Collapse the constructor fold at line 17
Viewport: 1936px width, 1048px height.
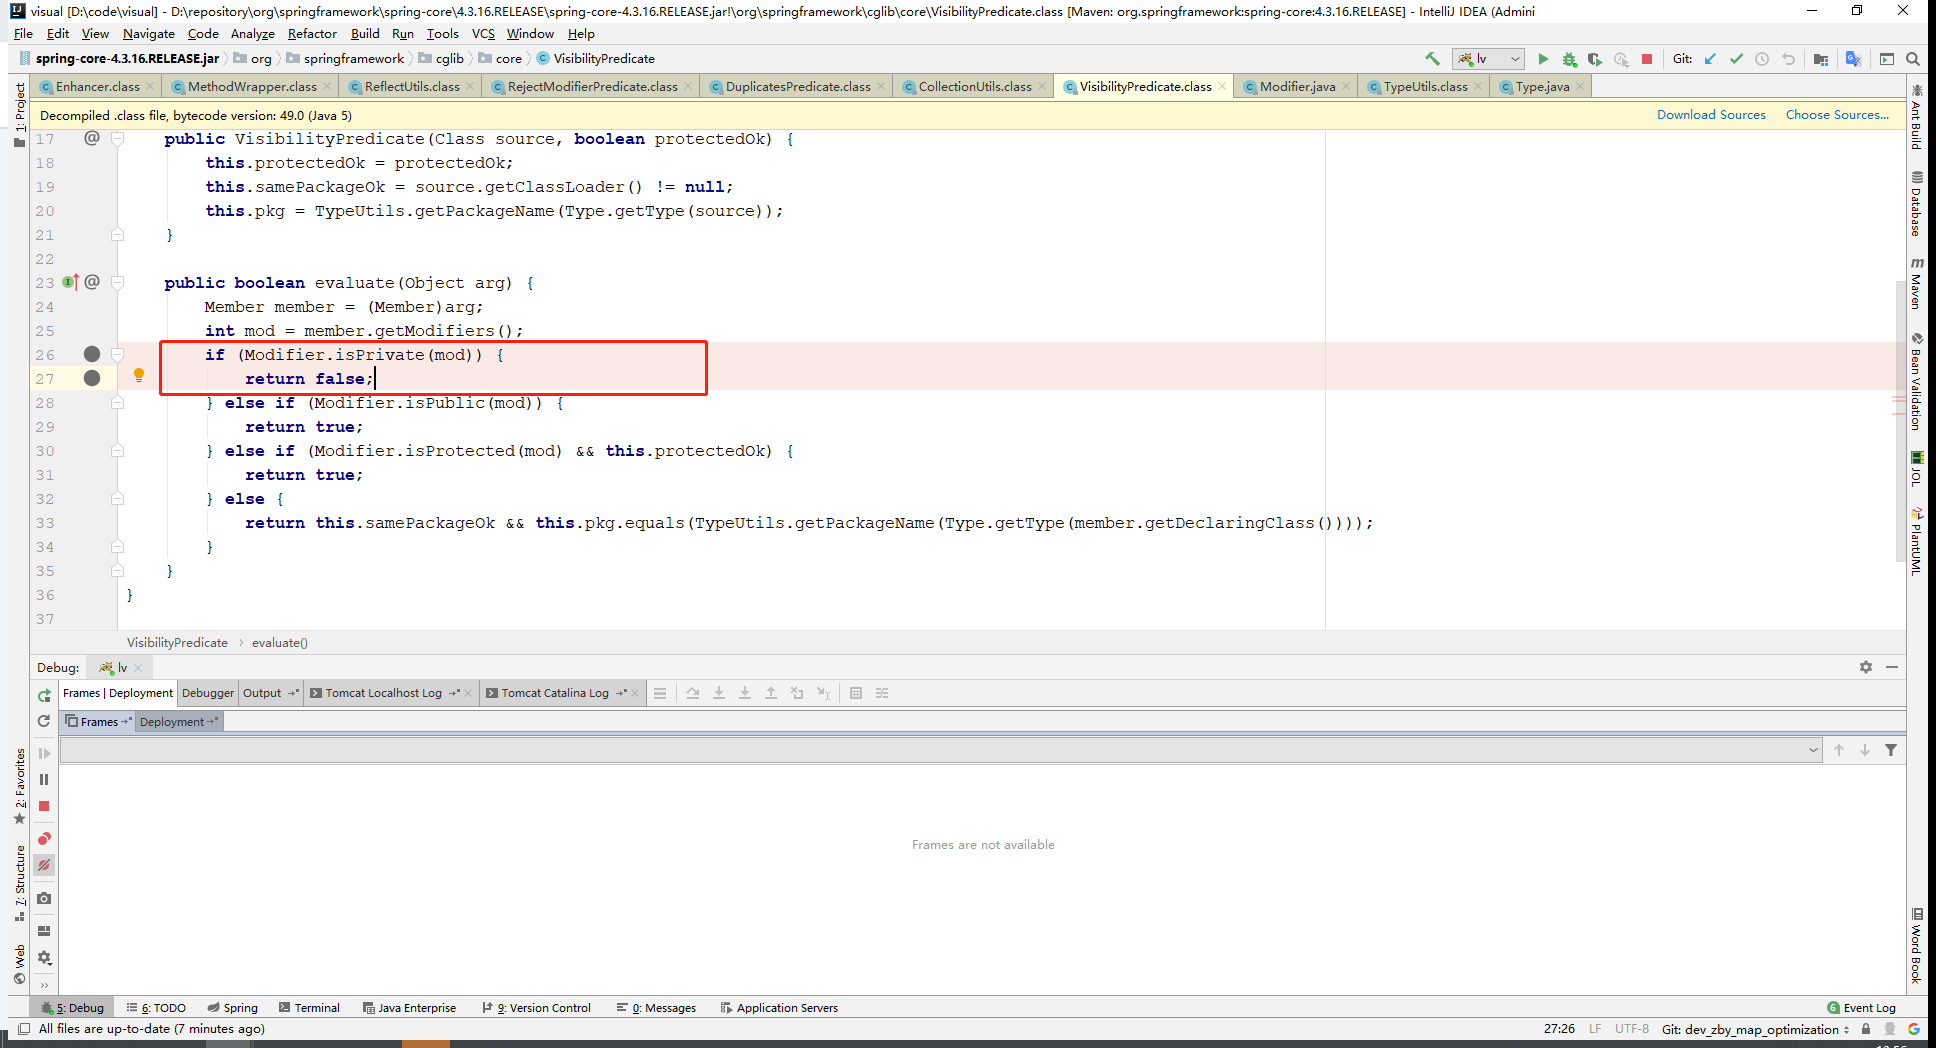[x=117, y=139]
